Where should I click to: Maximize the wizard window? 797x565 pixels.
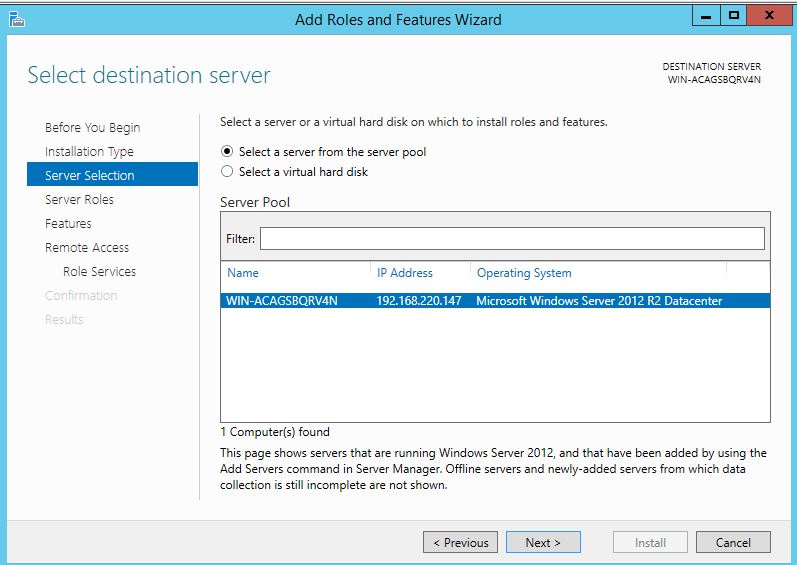(735, 17)
